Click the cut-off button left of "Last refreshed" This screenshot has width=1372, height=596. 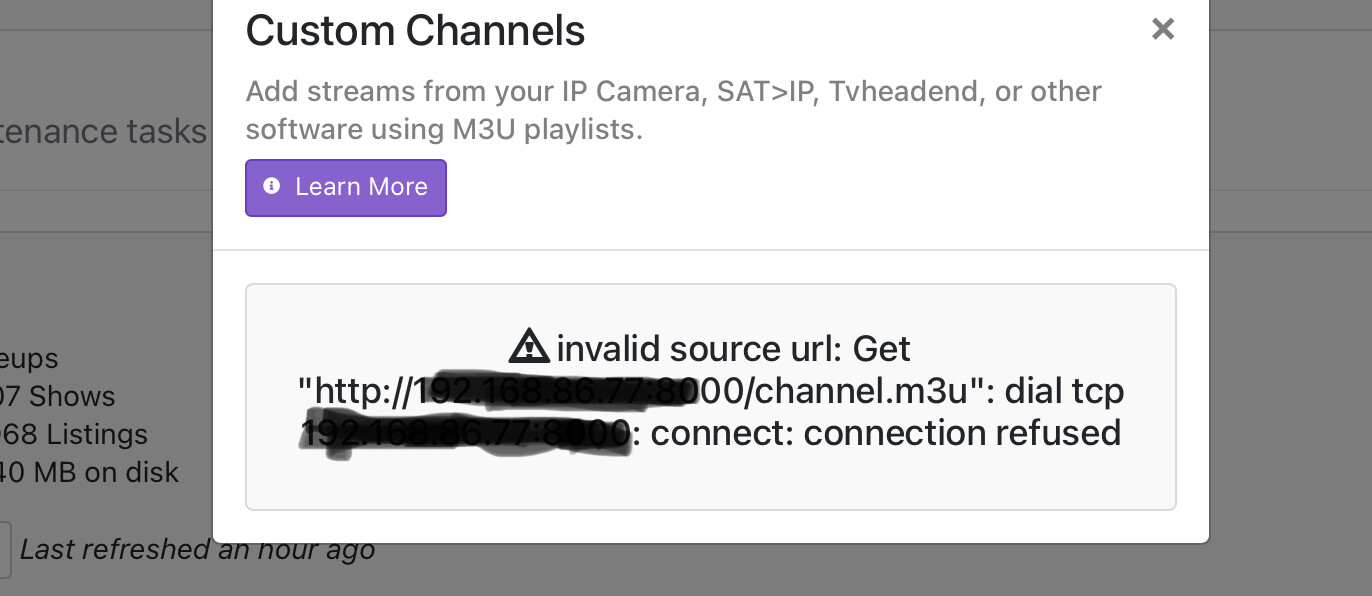pyautogui.click(x=5, y=549)
